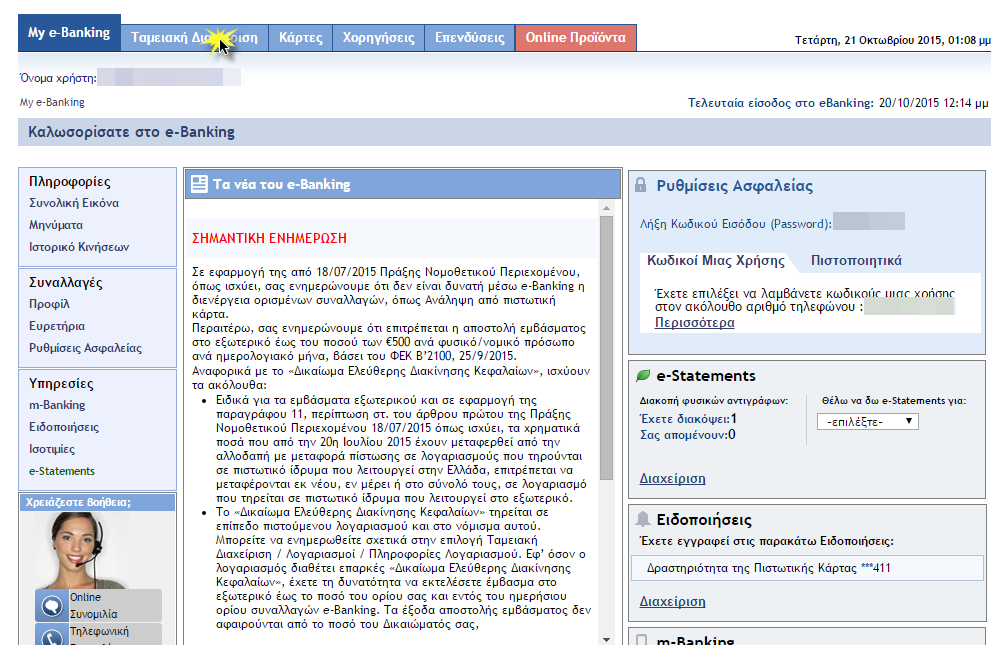Click the My e-Banking breadcrumb
The height and width of the screenshot is (645, 1004).
pos(52,102)
